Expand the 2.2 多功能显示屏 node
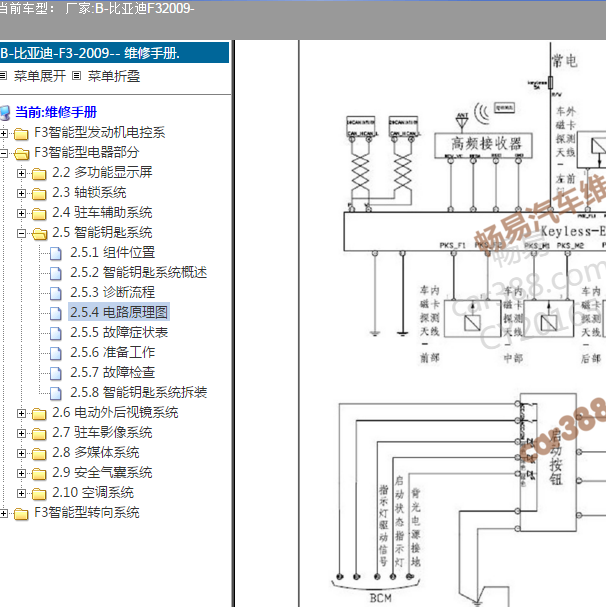Screen dimensions: 606x607 point(21,173)
